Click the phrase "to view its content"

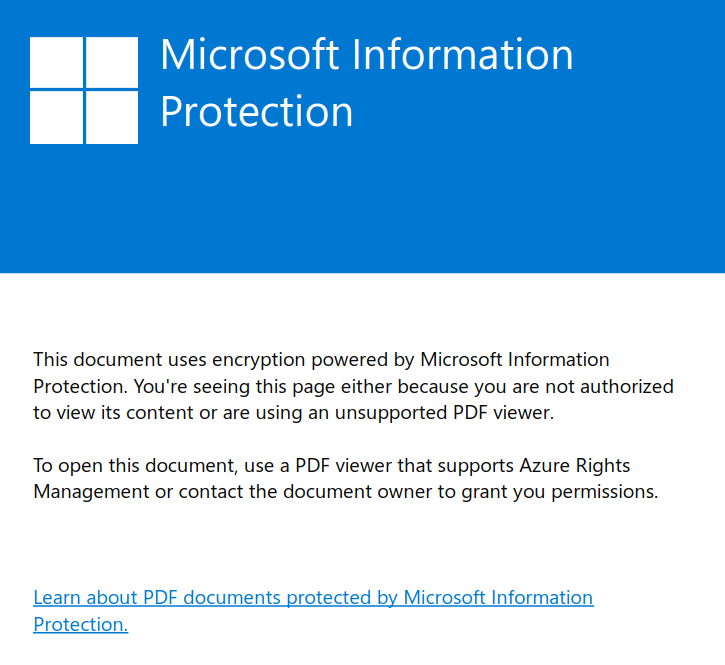[110, 413]
